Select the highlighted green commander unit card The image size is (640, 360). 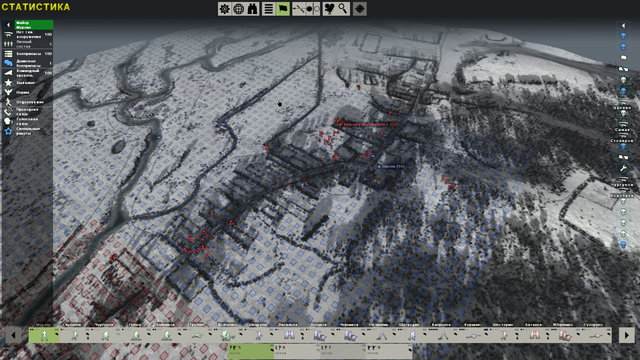point(44,336)
